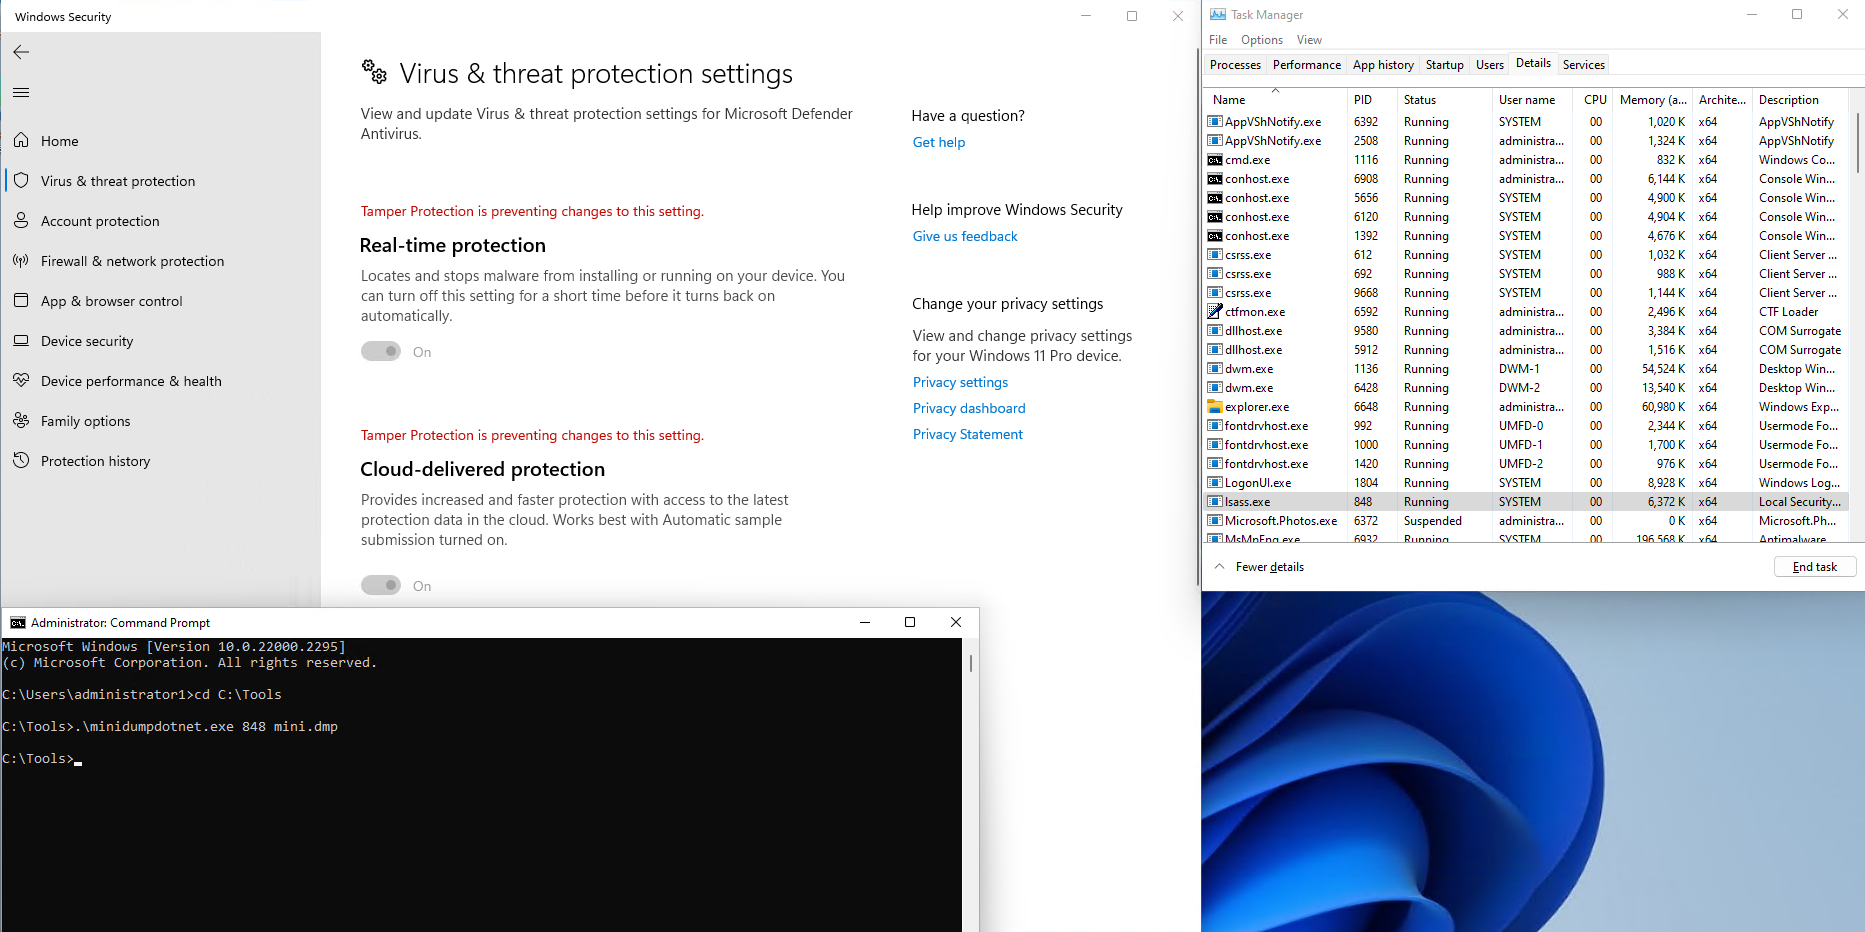Click the ctfmon.exe pen icon in Task Manager

1215,311
